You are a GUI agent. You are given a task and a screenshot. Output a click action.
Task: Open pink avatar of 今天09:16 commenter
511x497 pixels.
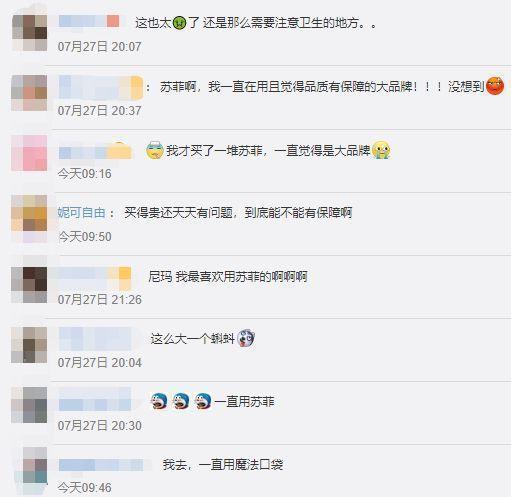(x=29, y=153)
